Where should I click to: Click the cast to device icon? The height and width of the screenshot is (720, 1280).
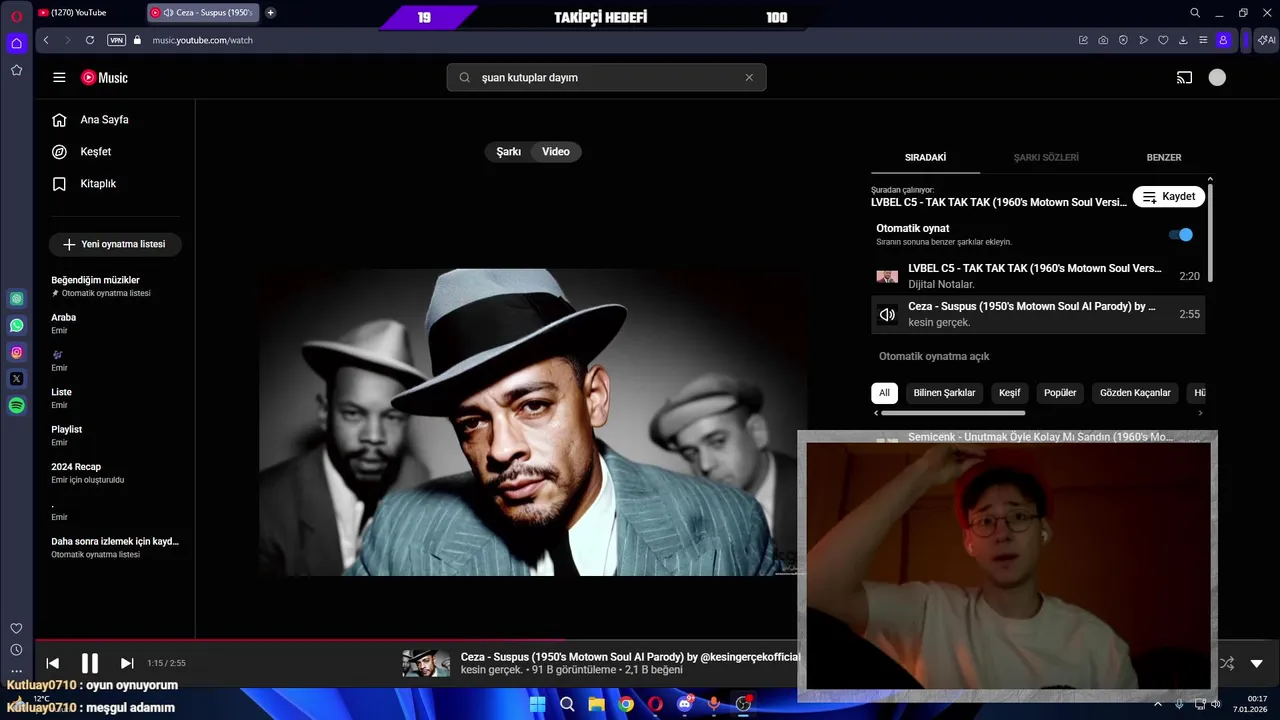coord(1184,77)
